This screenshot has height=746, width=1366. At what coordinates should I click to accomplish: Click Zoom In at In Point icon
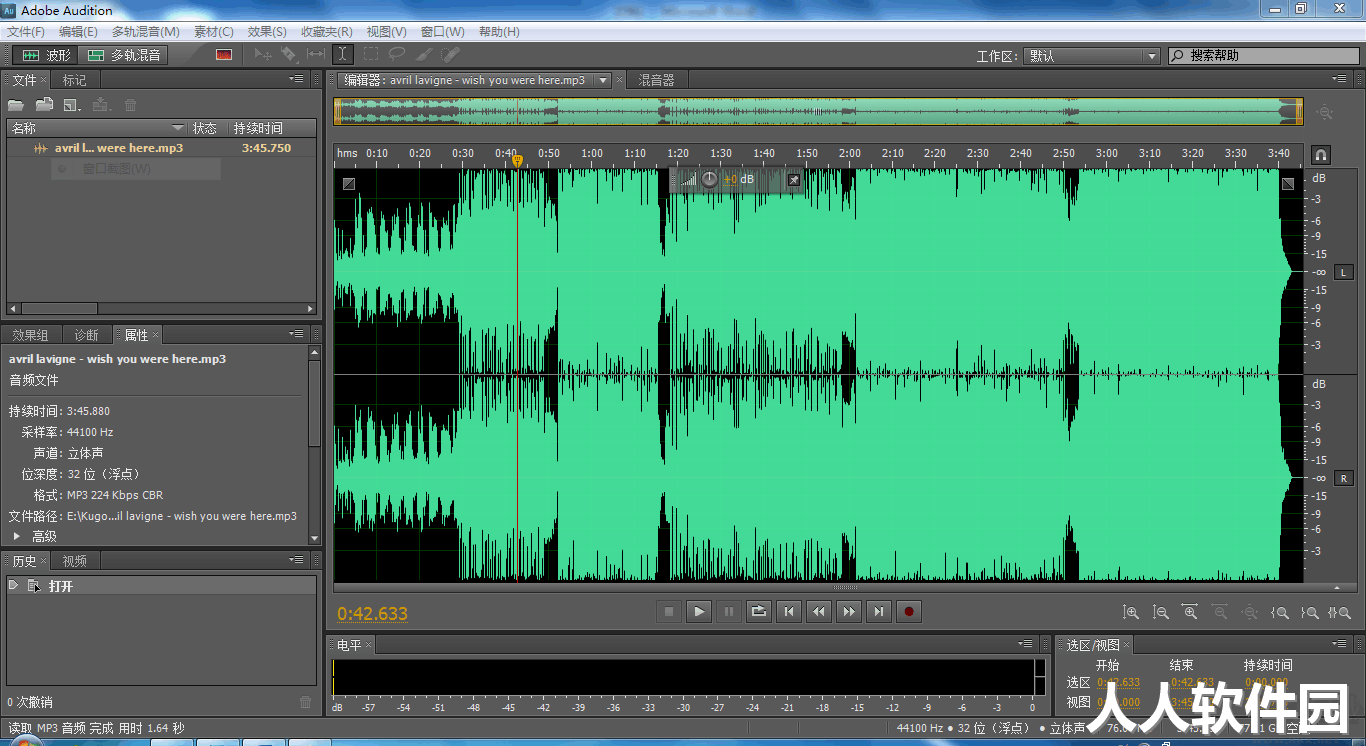1280,612
